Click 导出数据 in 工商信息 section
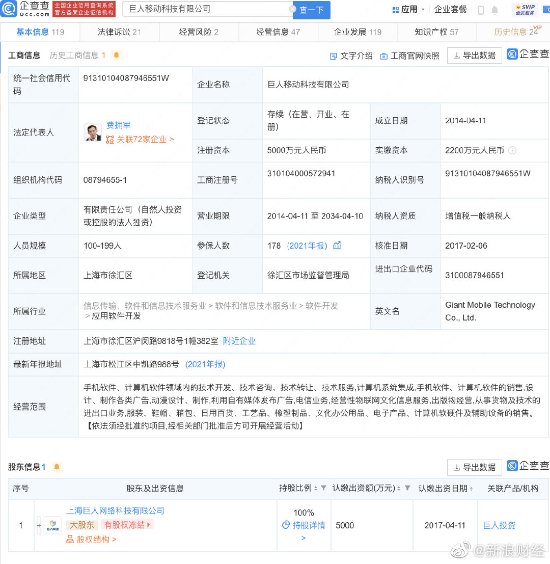Viewport: 550px width, 564px height. click(x=474, y=55)
